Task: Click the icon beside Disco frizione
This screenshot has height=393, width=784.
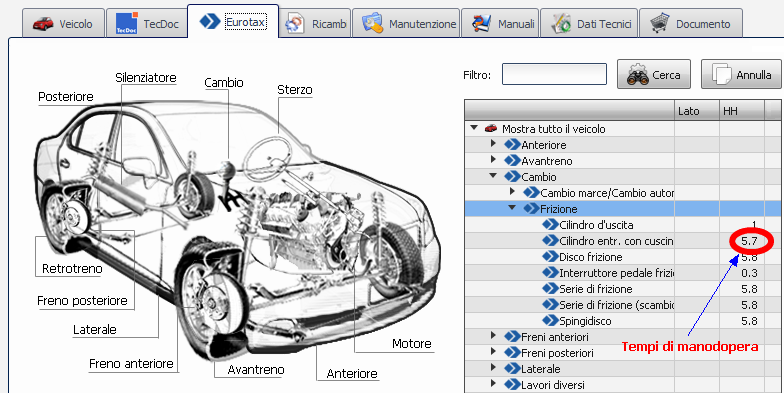Action: point(550,257)
